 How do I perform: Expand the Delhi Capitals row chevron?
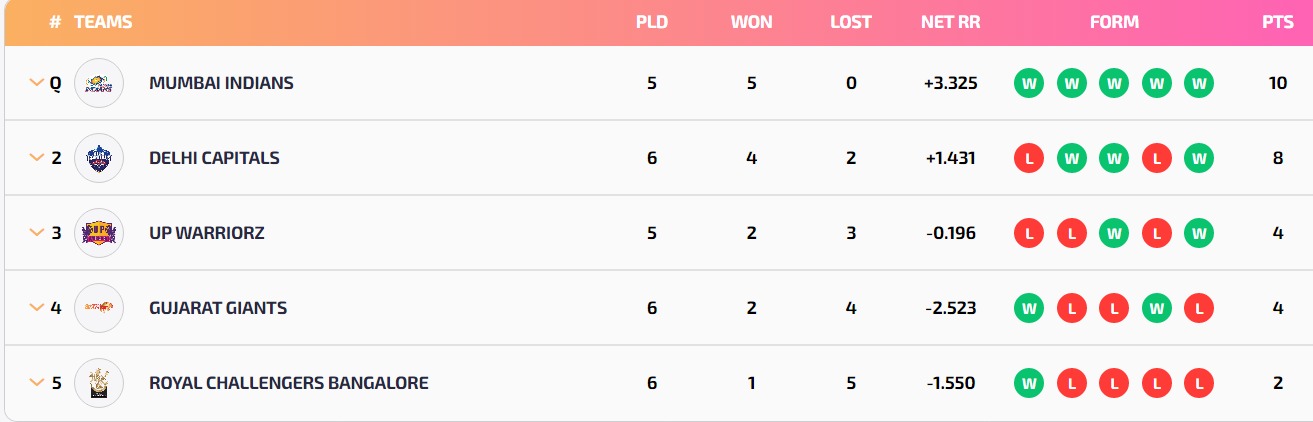click(37, 158)
